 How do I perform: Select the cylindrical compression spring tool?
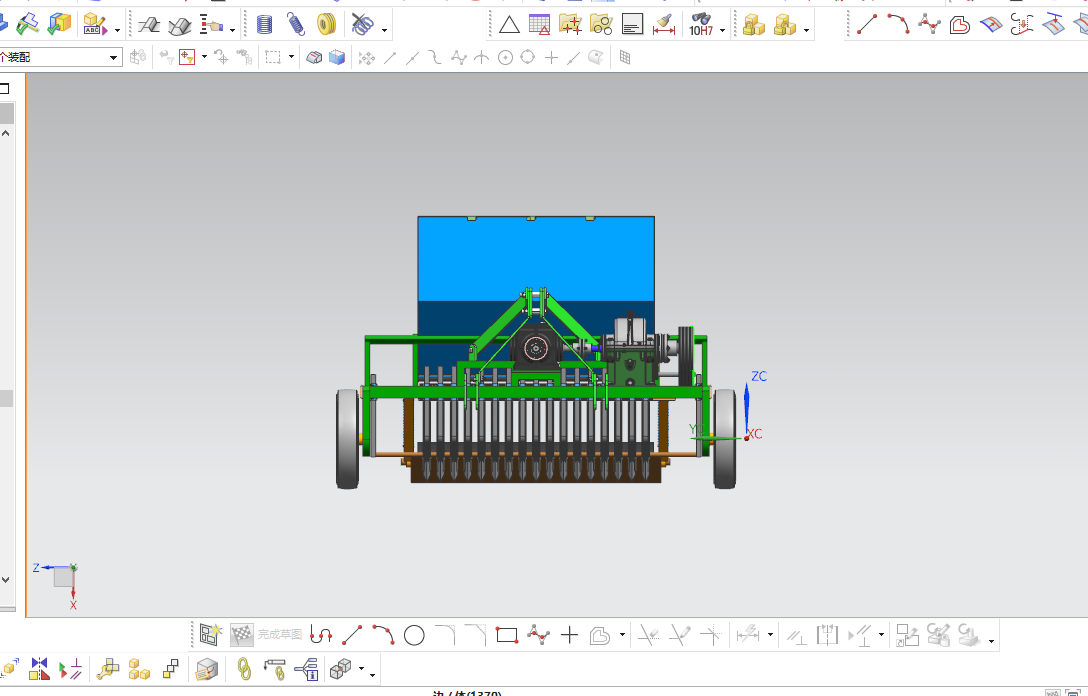[x=264, y=26]
